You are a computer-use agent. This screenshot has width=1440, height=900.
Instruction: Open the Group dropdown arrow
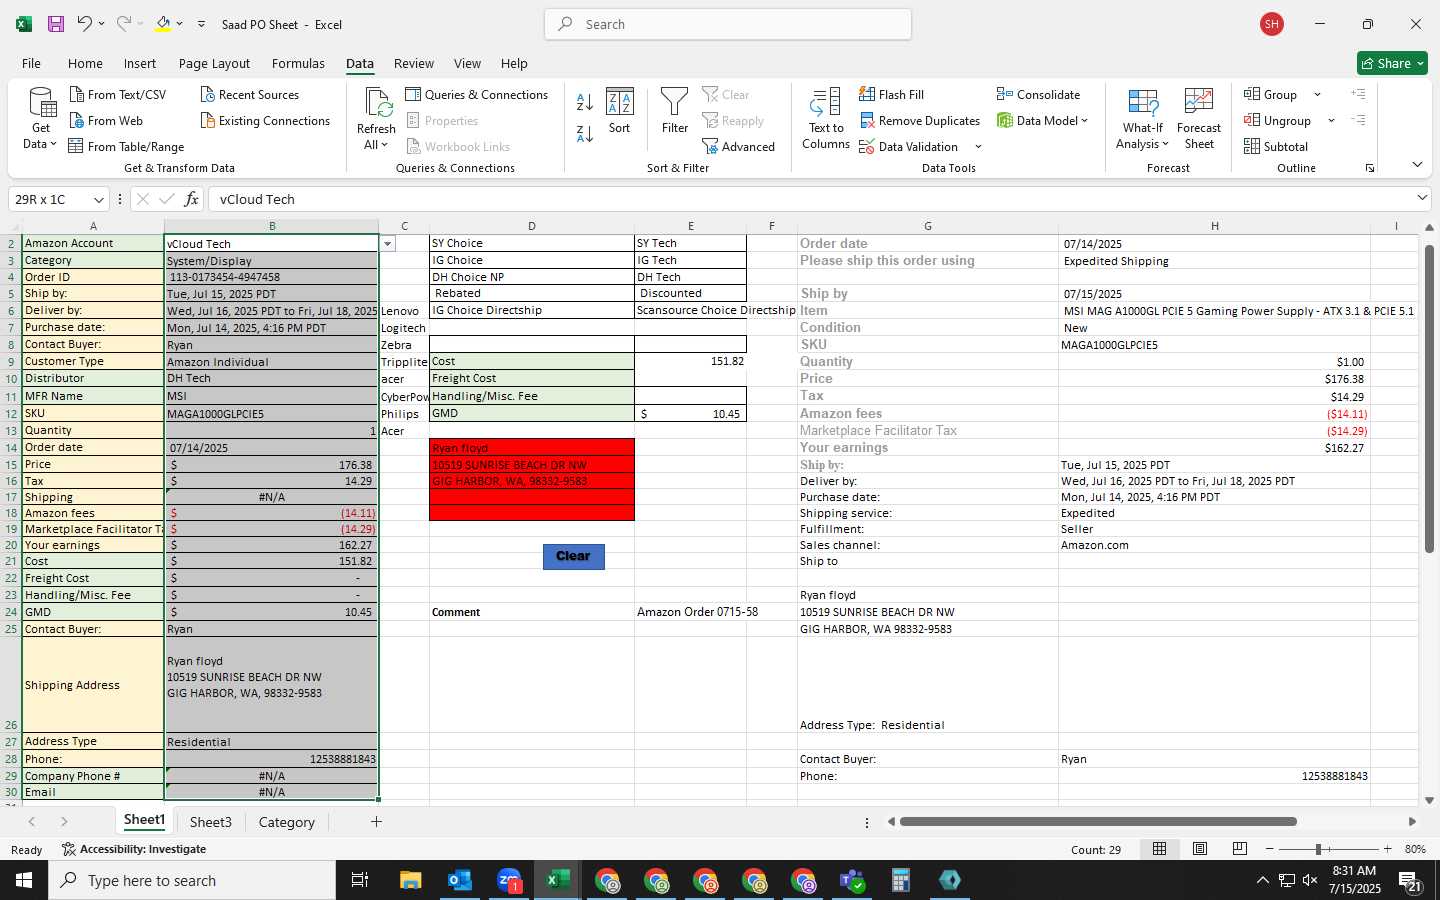1317,95
